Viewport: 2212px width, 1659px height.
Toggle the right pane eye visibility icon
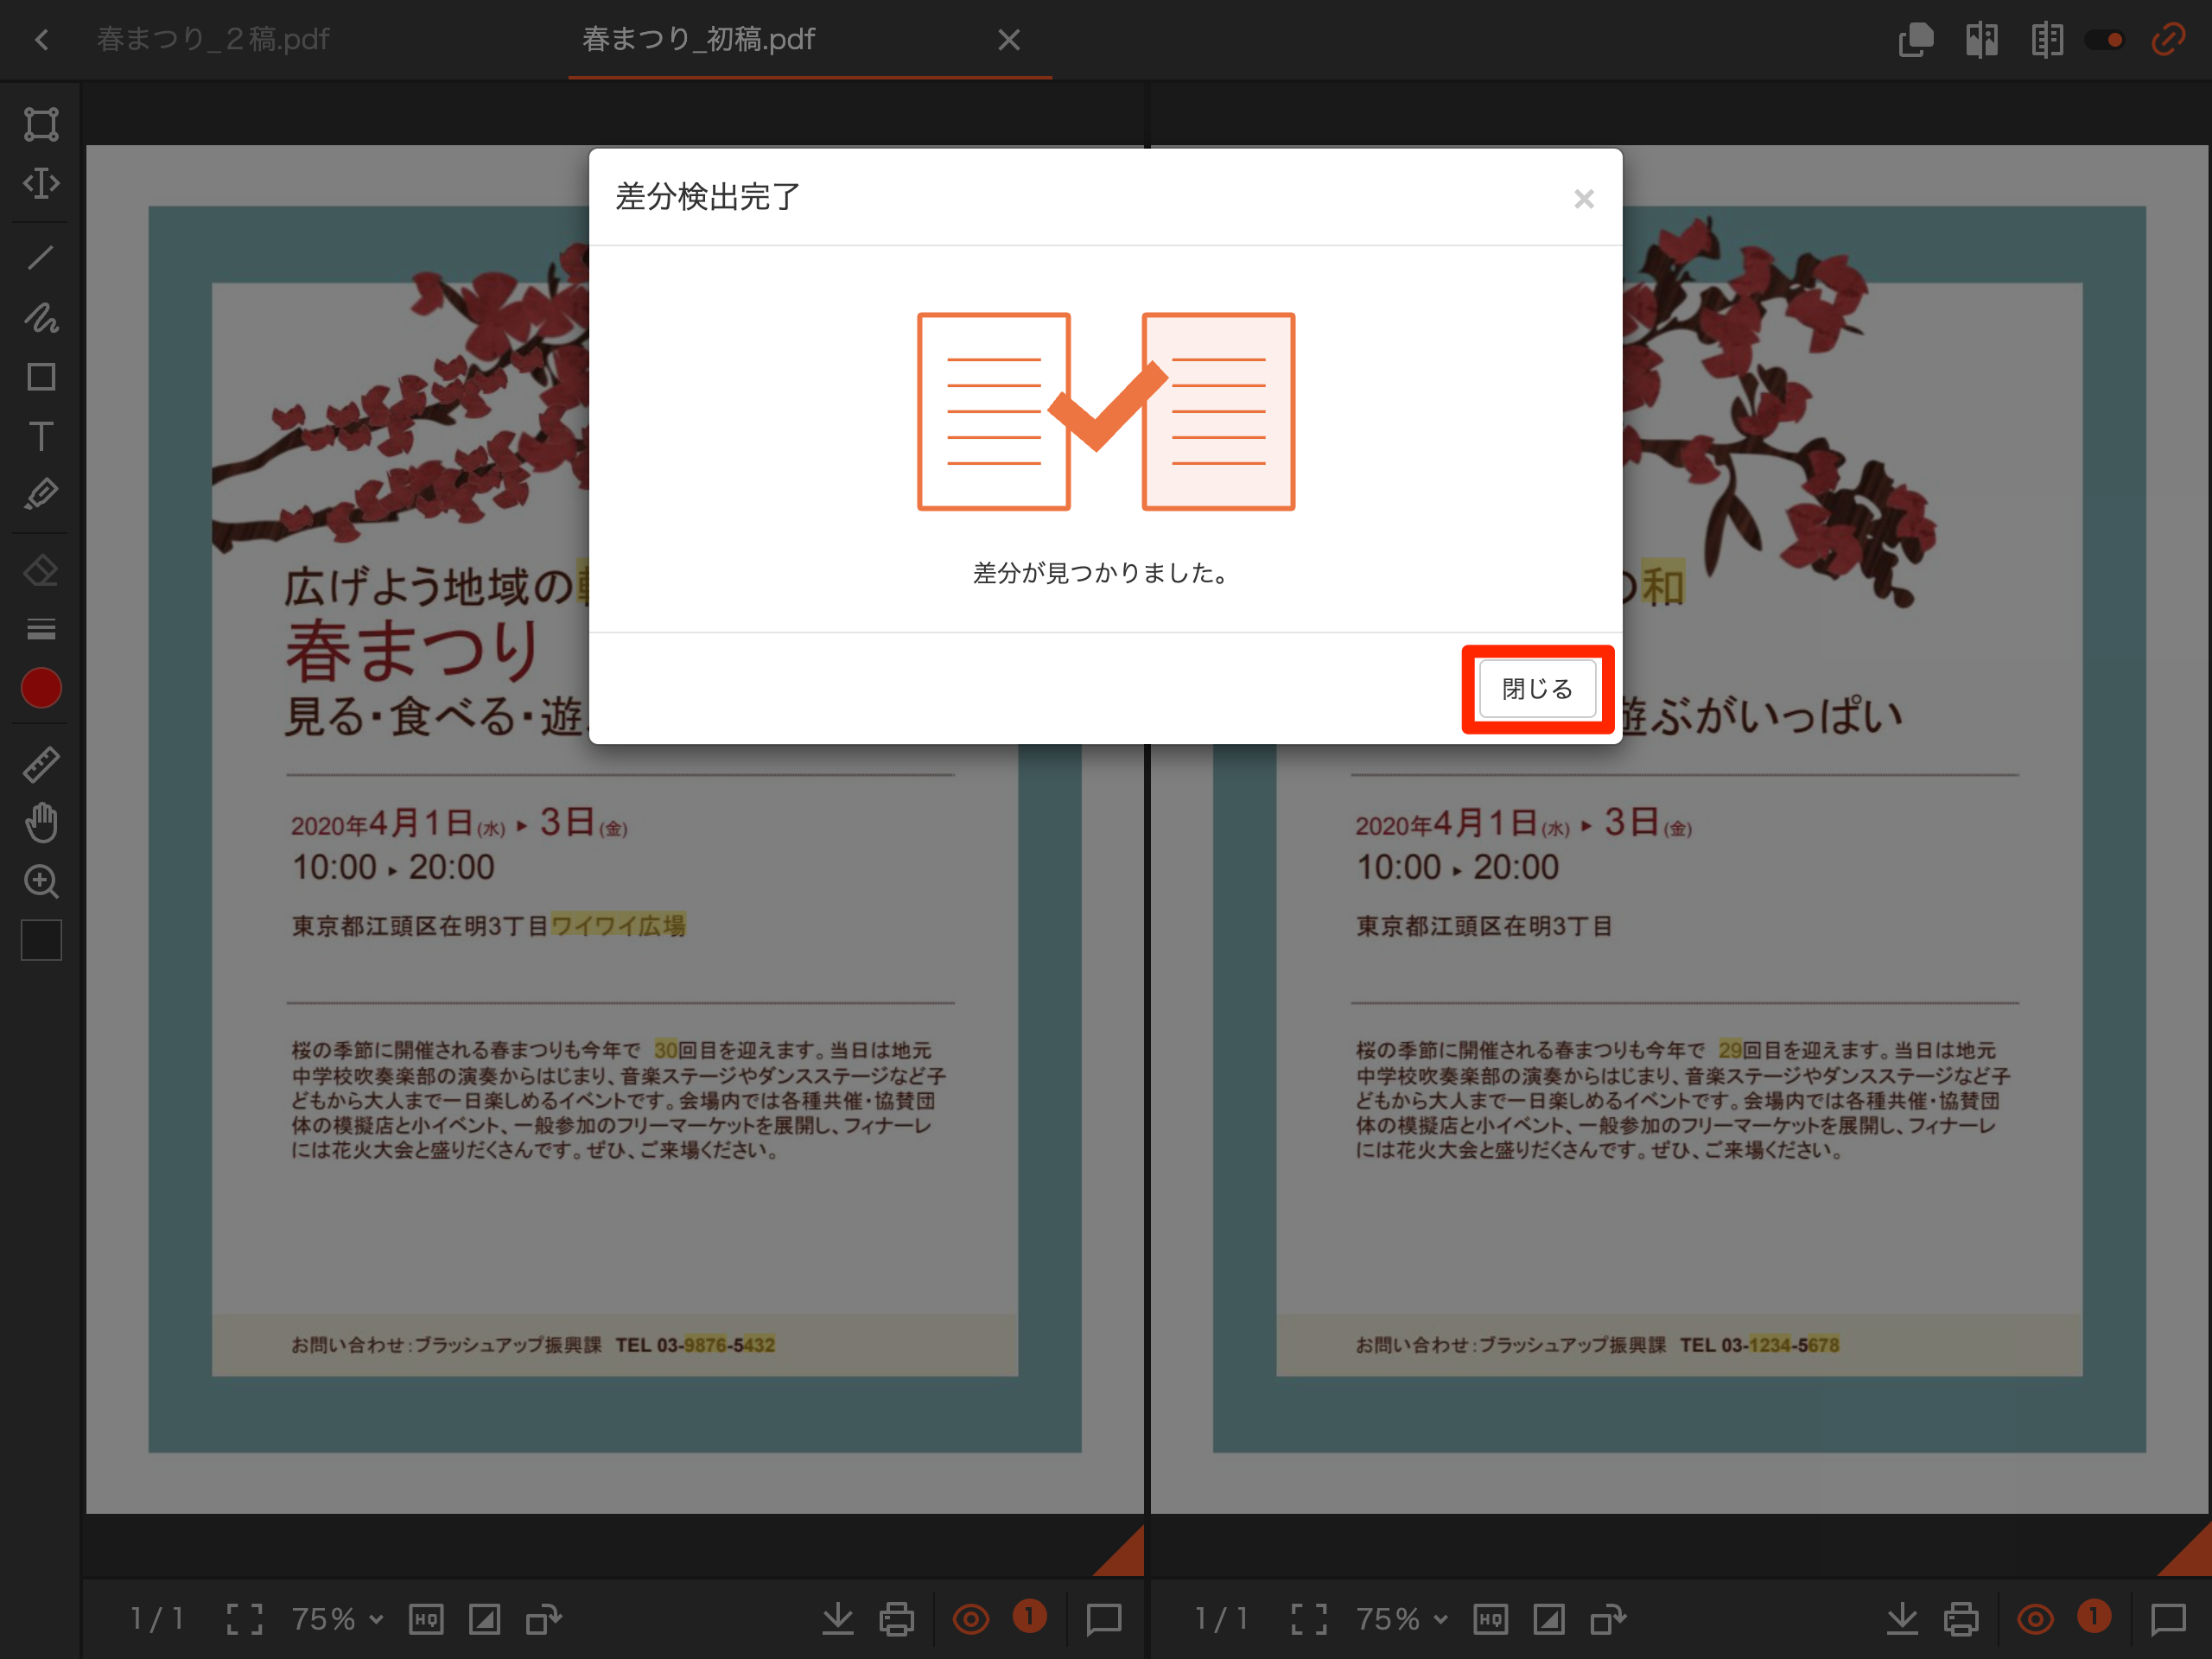pyautogui.click(x=2034, y=1618)
